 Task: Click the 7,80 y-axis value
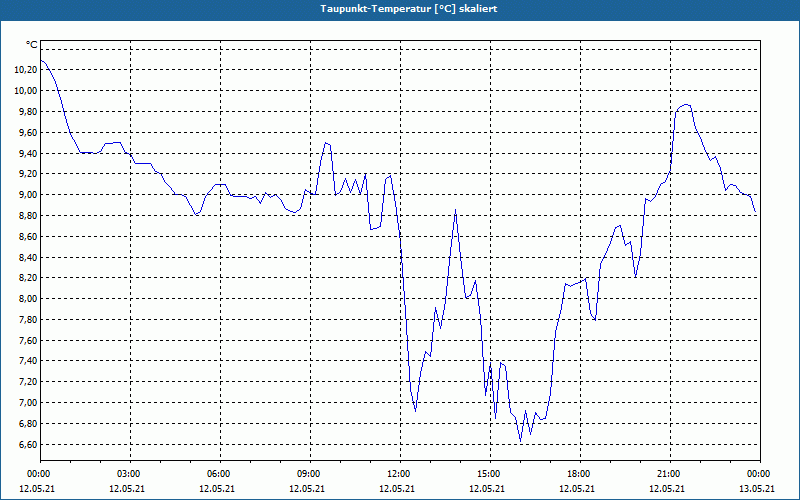click(28, 320)
